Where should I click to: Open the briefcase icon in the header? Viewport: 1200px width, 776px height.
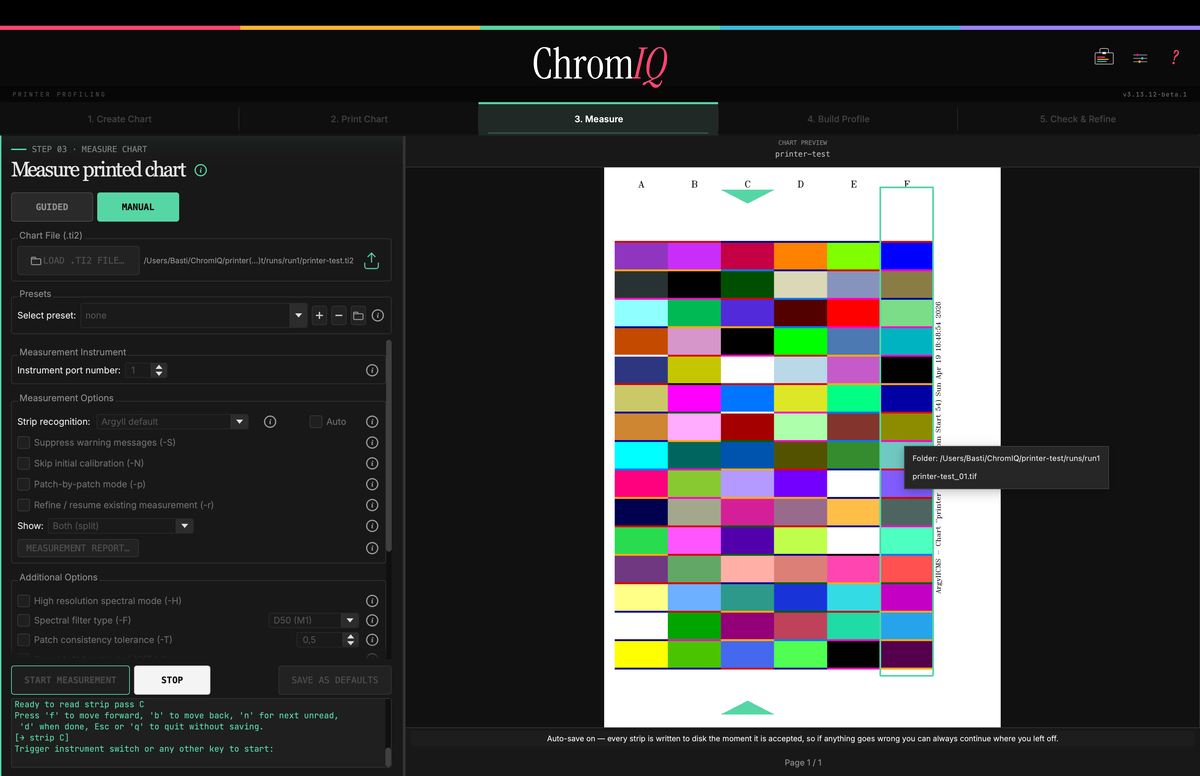point(1104,57)
